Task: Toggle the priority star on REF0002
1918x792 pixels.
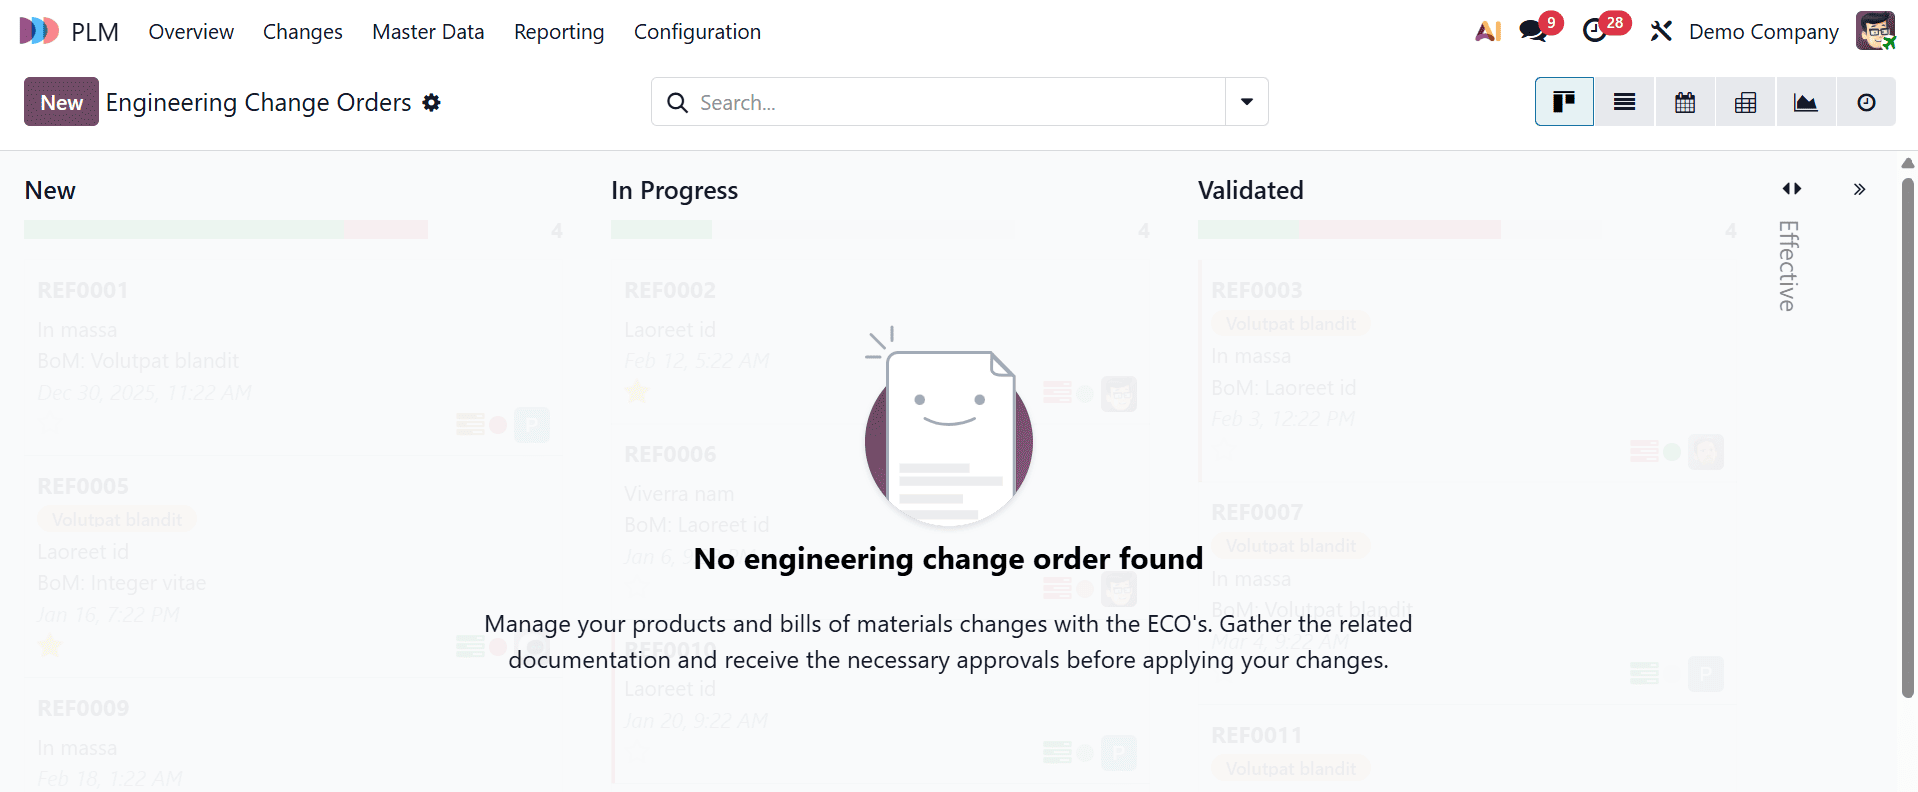Action: [637, 392]
